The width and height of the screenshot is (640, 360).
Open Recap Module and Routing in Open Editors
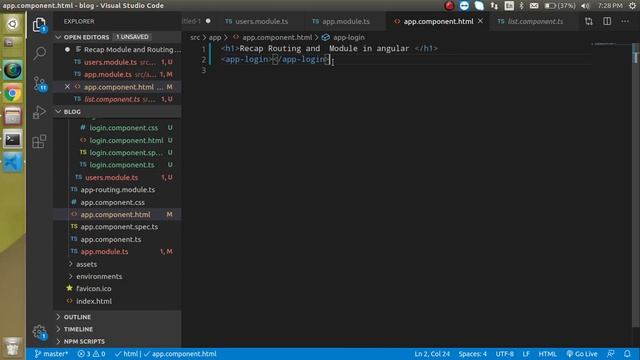118,49
